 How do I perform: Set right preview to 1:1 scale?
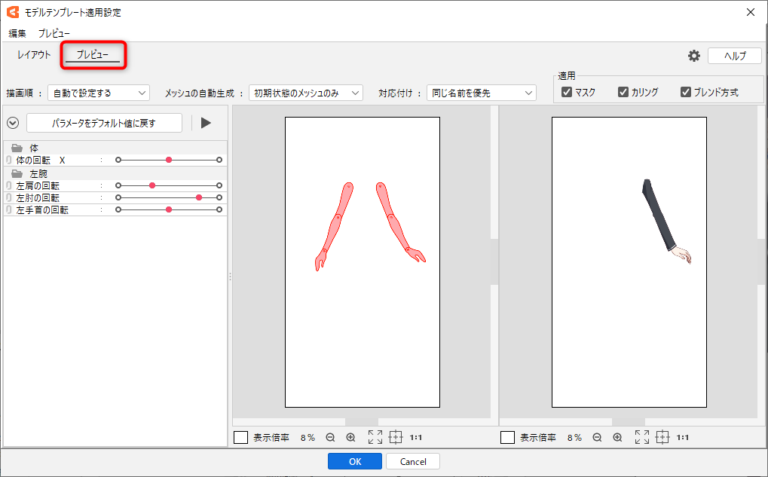click(683, 437)
